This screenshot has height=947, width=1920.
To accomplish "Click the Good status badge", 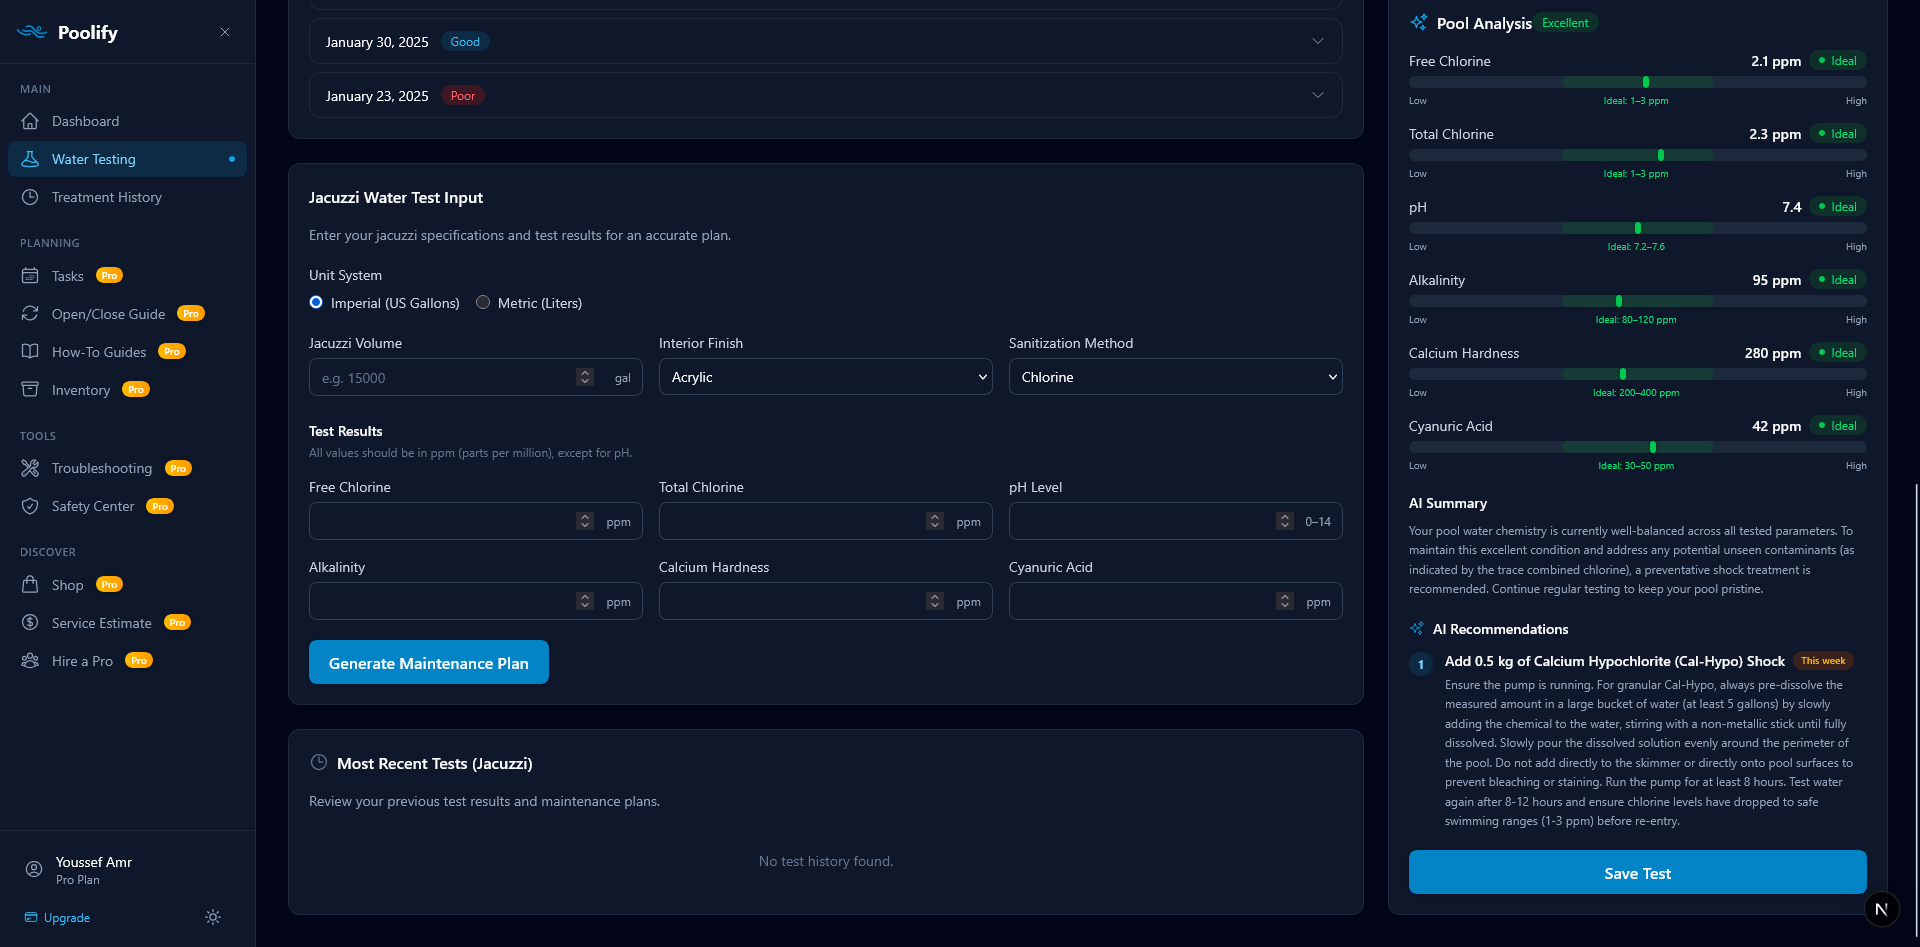I will point(465,42).
